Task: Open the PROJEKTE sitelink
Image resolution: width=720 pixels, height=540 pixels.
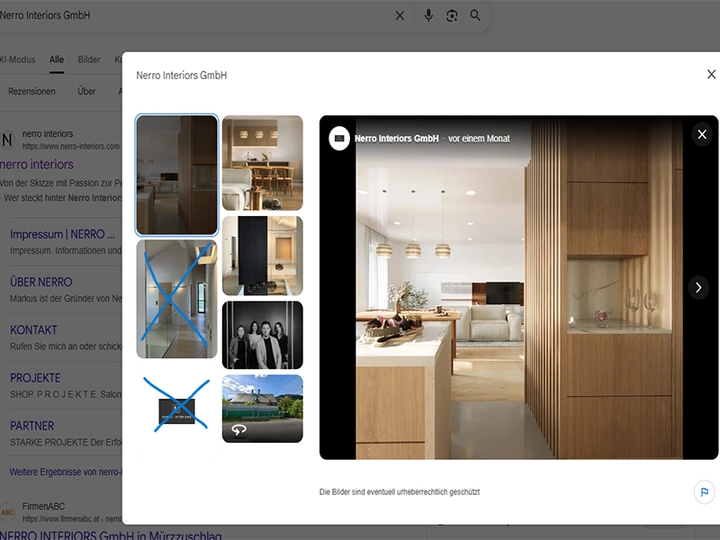Action: click(x=36, y=378)
